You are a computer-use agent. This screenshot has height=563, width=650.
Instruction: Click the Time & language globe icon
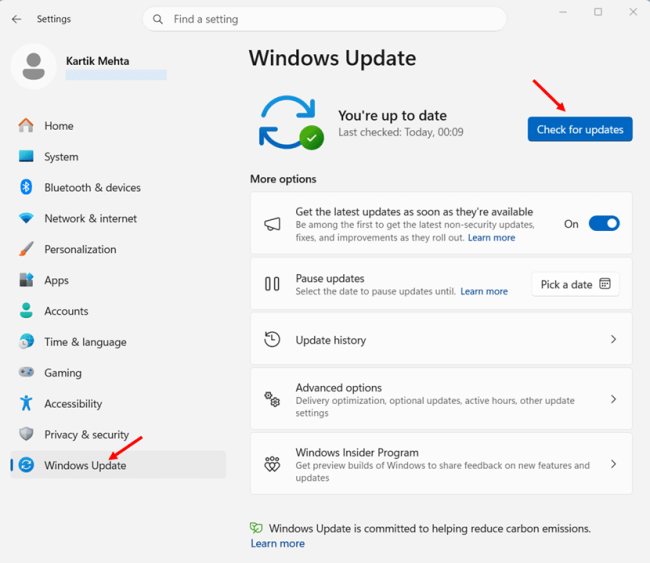[26, 342]
